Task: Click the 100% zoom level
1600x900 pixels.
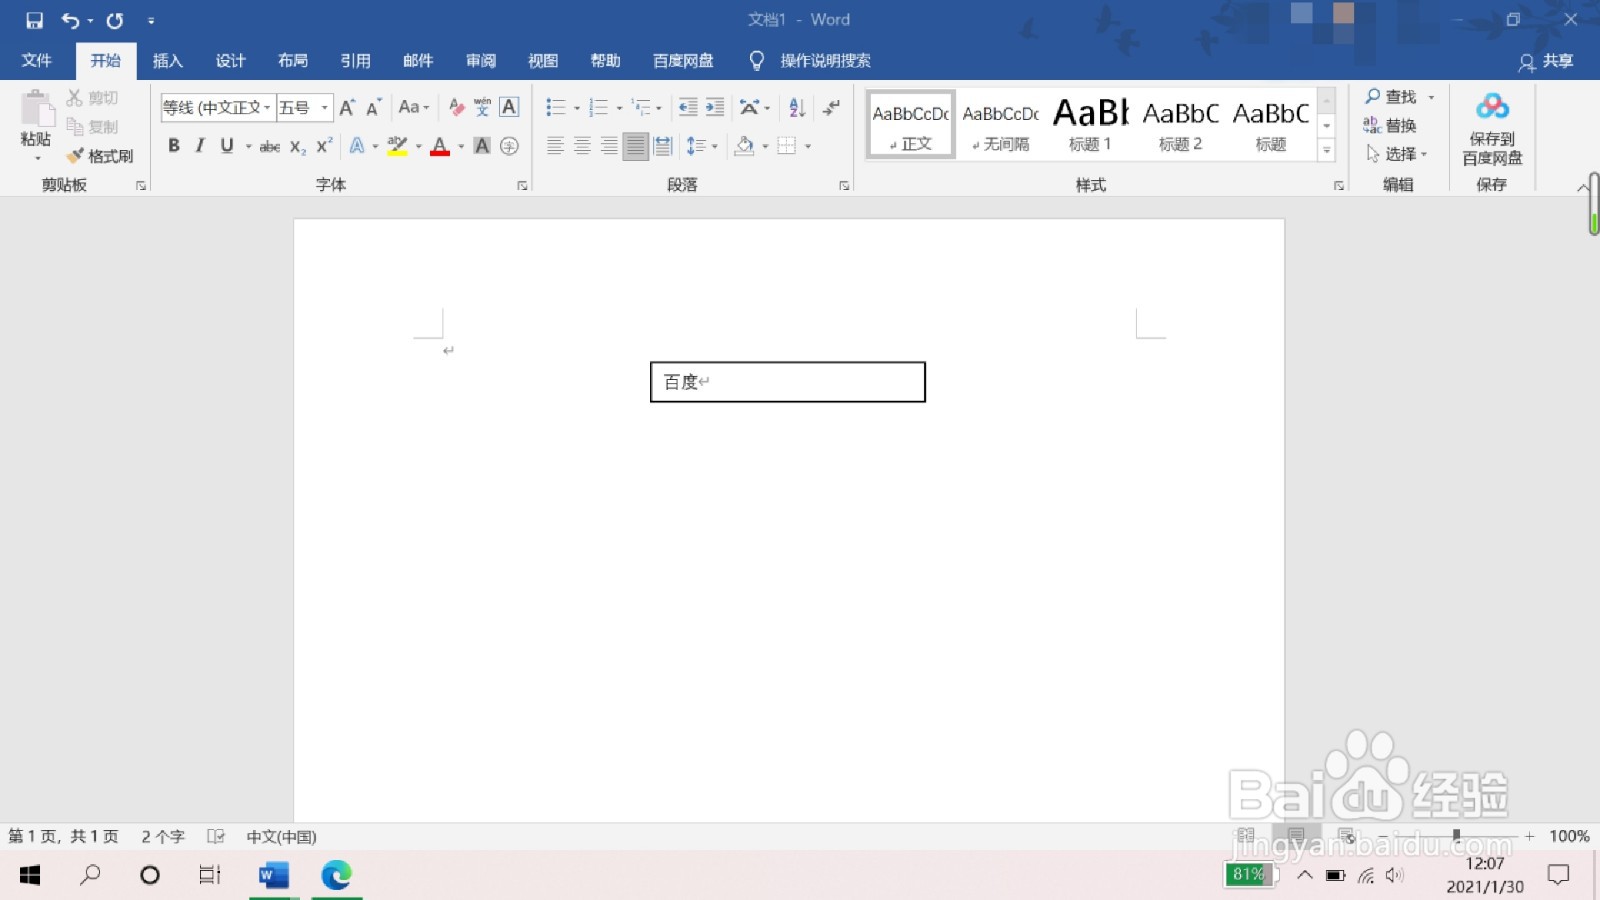Action: [x=1569, y=836]
